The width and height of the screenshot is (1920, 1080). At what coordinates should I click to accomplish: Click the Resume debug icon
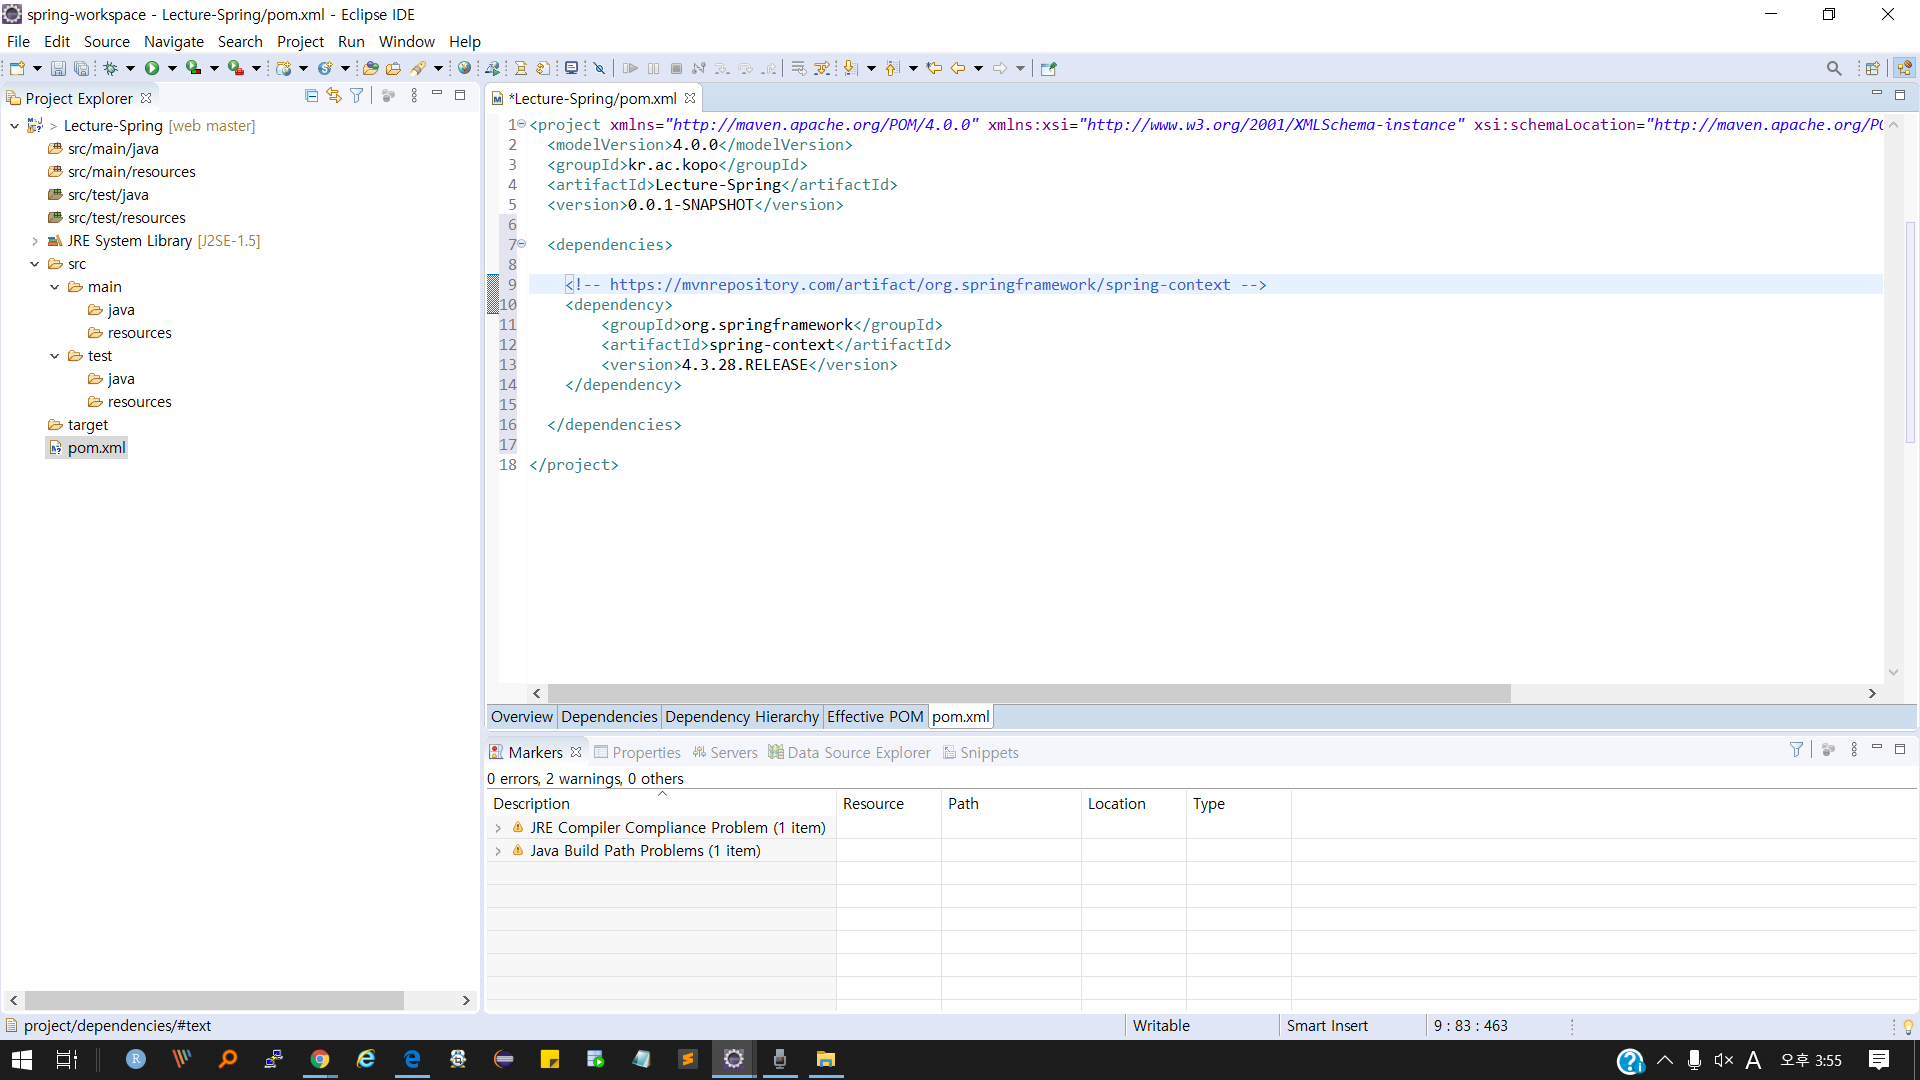tap(630, 68)
